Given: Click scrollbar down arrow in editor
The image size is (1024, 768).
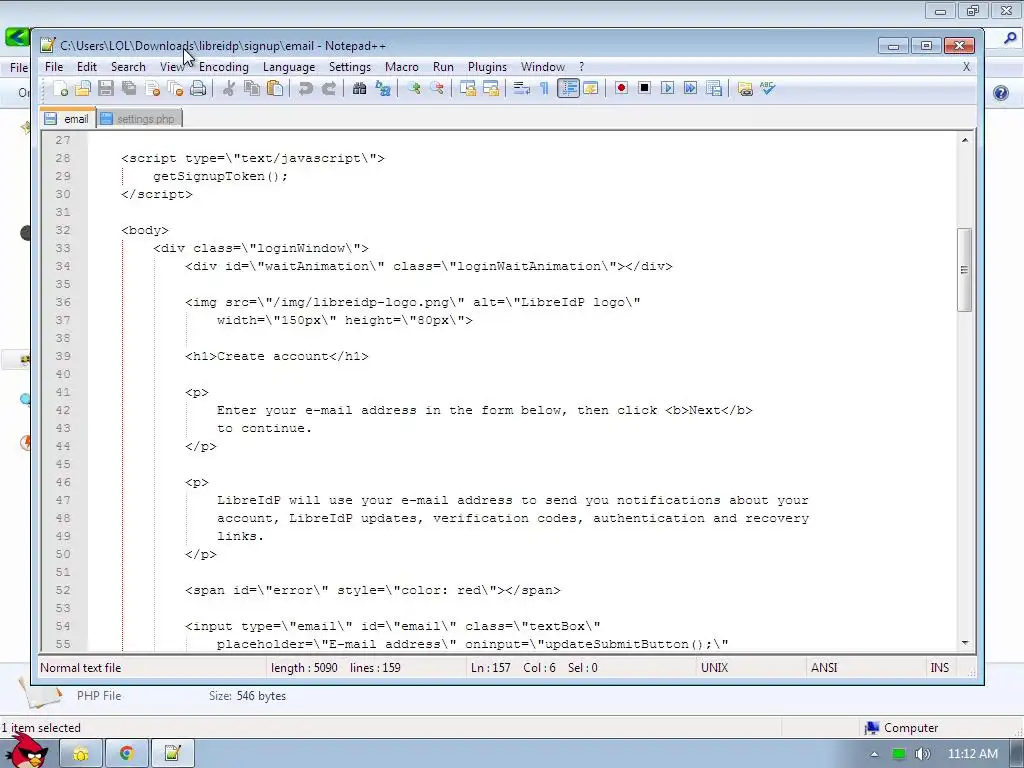Looking at the screenshot, I should (965, 643).
